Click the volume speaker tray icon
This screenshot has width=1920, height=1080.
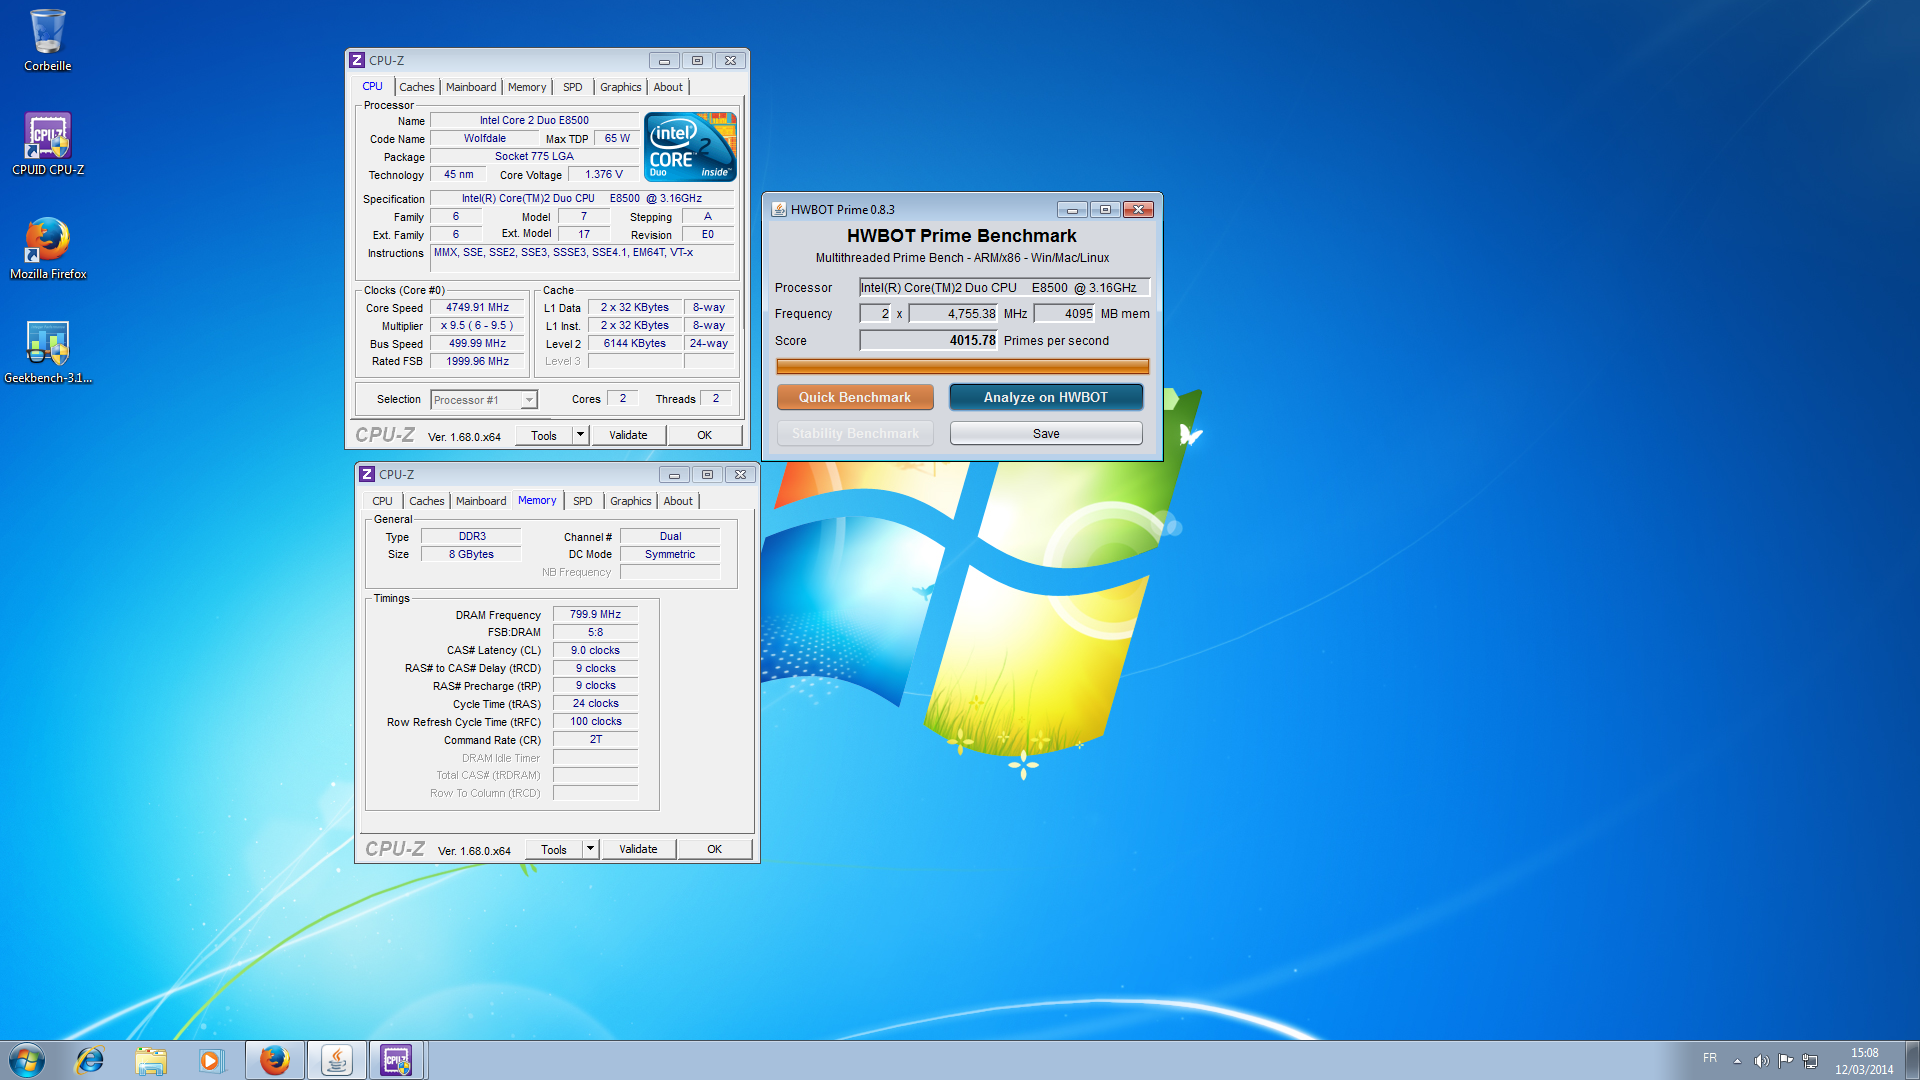1761,1060
